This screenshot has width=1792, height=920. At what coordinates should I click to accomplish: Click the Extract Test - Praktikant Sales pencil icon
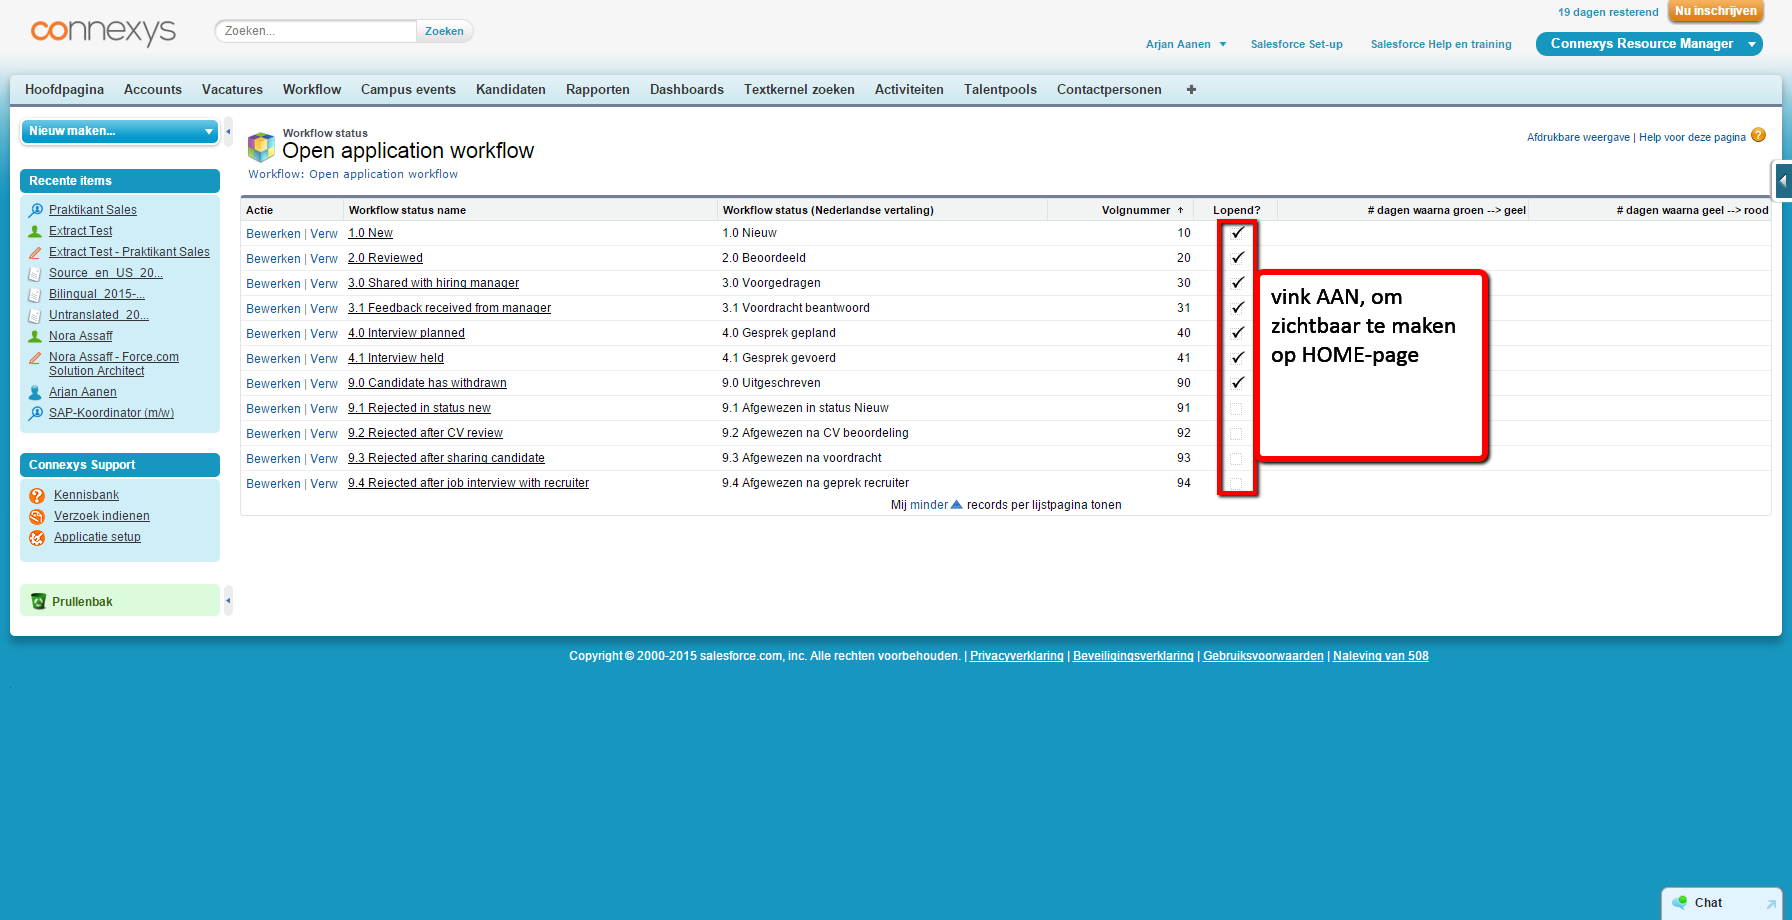(x=36, y=252)
